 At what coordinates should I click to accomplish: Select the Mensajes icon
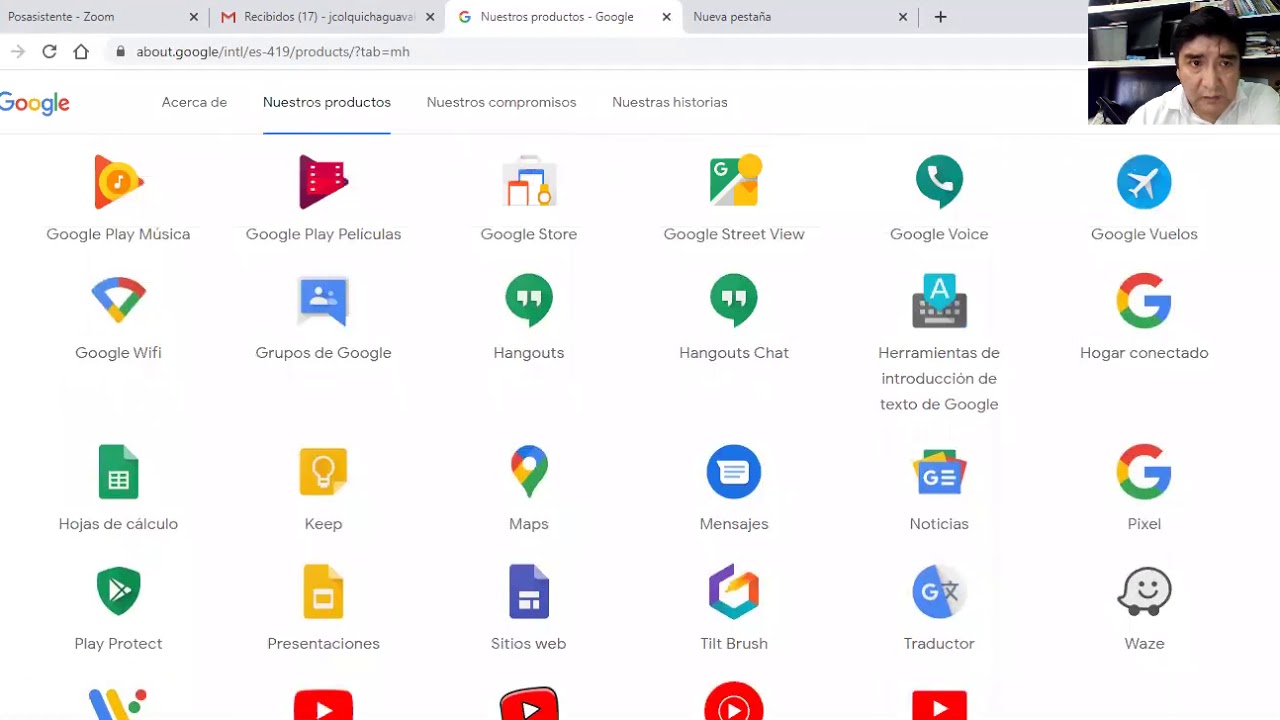point(734,472)
